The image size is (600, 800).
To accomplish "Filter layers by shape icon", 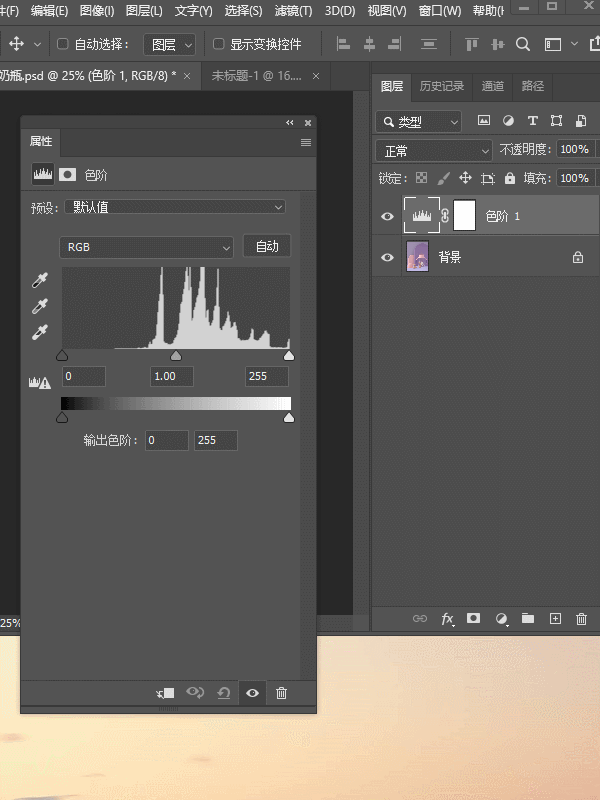I will [556, 120].
